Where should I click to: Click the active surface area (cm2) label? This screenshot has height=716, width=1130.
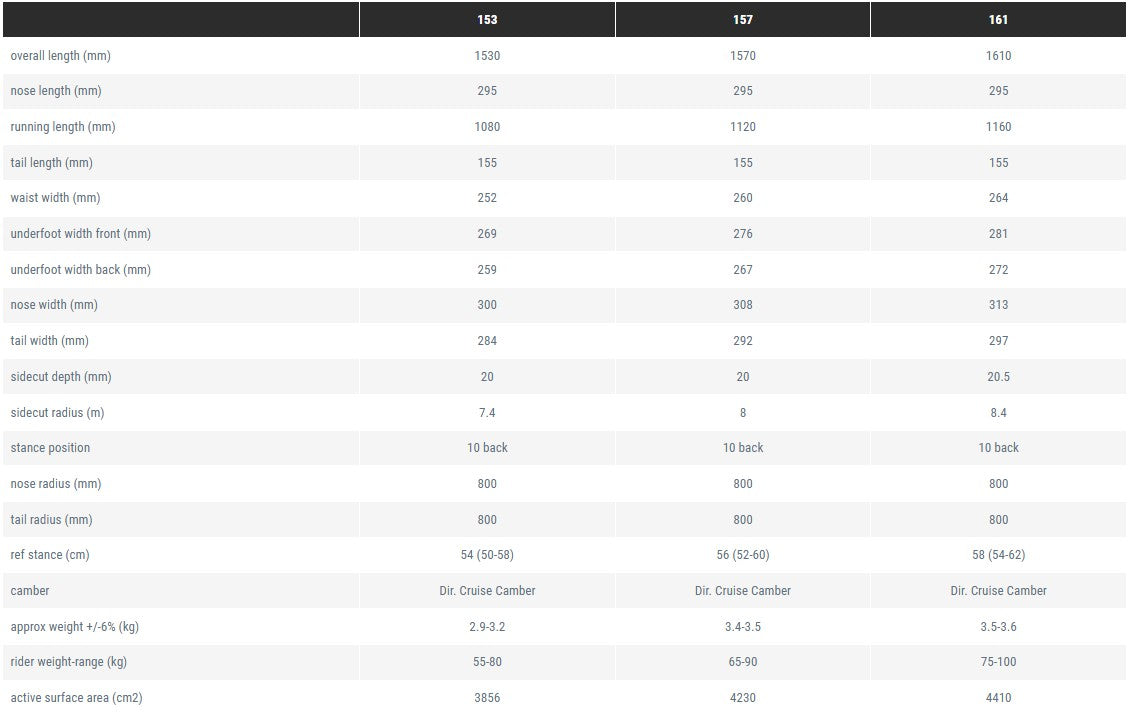click(x=76, y=698)
